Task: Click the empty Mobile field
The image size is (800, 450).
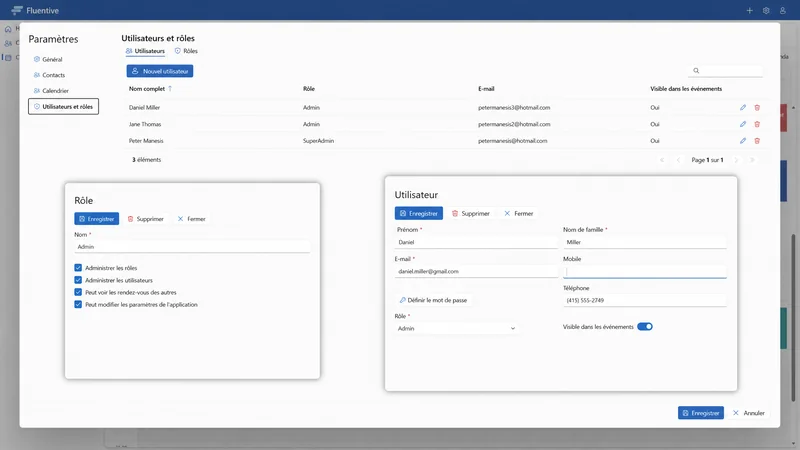Action: coord(644,271)
